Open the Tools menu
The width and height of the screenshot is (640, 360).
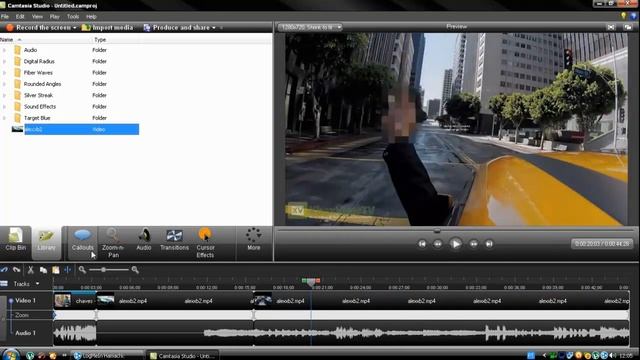pos(73,17)
